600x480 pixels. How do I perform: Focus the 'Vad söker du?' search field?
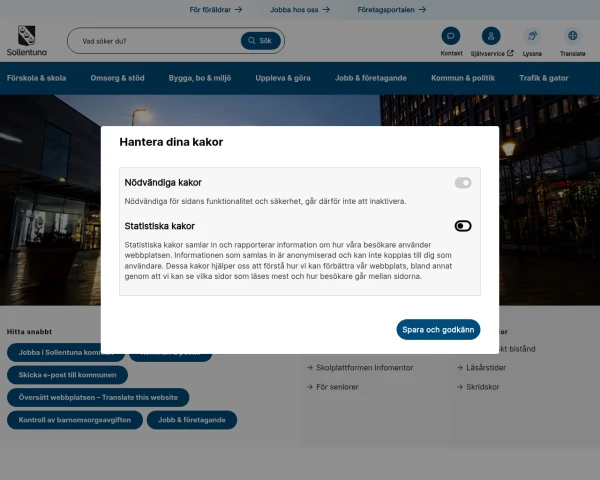(x=155, y=41)
